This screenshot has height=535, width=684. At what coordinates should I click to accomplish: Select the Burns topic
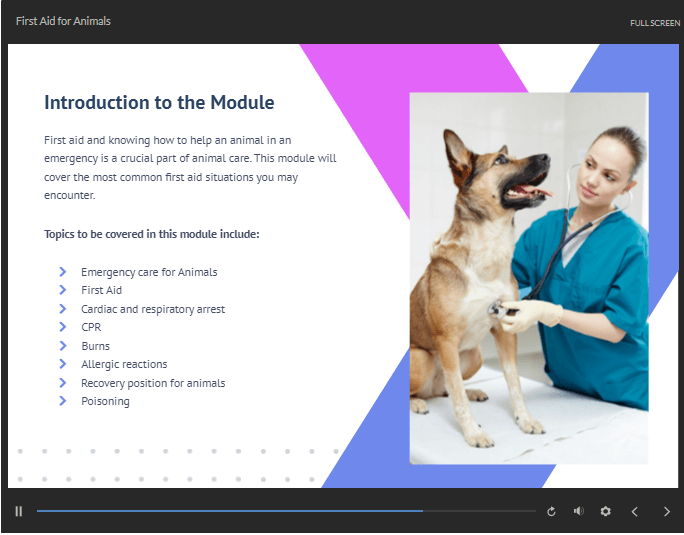click(x=95, y=346)
